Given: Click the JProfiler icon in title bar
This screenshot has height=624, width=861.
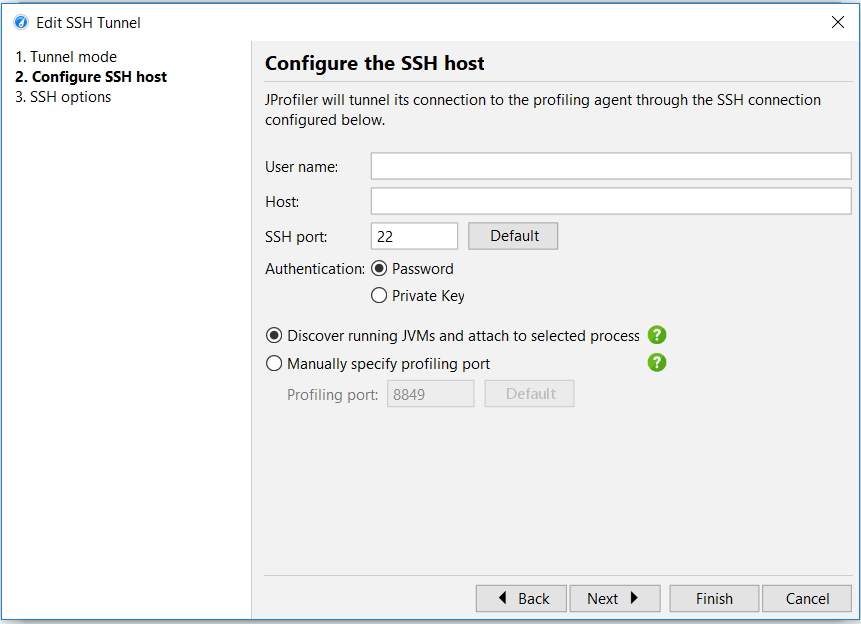Looking at the screenshot, I should pyautogui.click(x=21, y=23).
